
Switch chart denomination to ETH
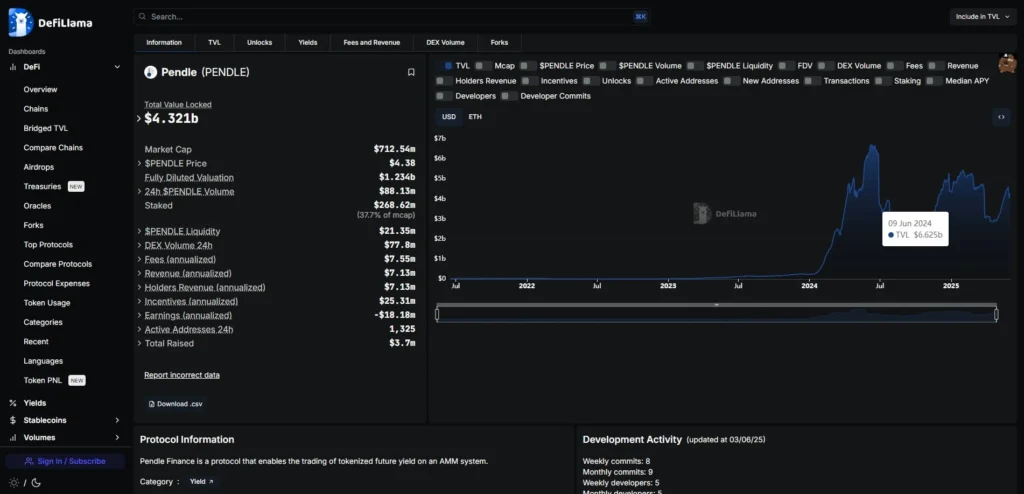point(475,117)
